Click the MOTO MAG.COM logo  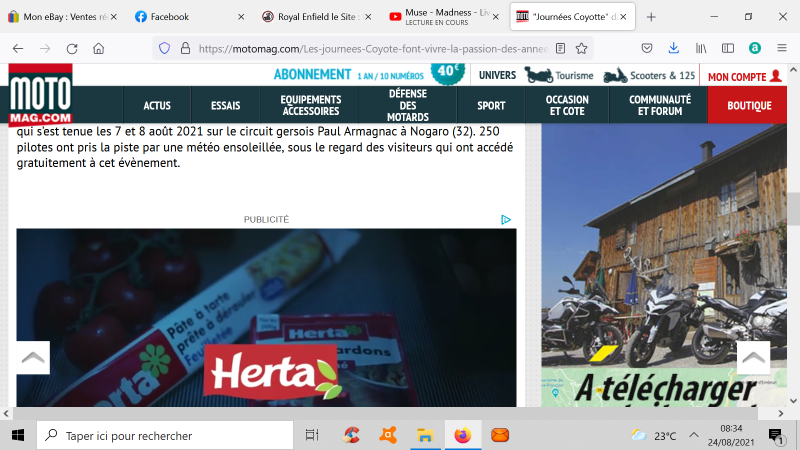coord(40,94)
